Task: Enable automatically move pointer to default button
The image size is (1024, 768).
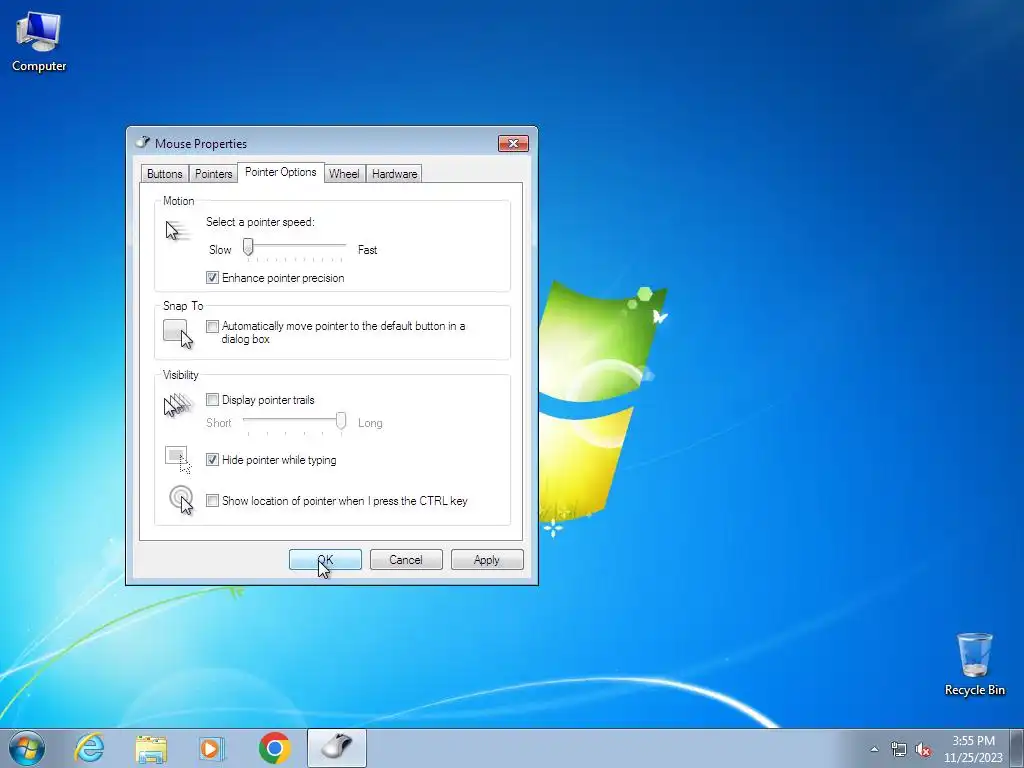Action: (212, 326)
